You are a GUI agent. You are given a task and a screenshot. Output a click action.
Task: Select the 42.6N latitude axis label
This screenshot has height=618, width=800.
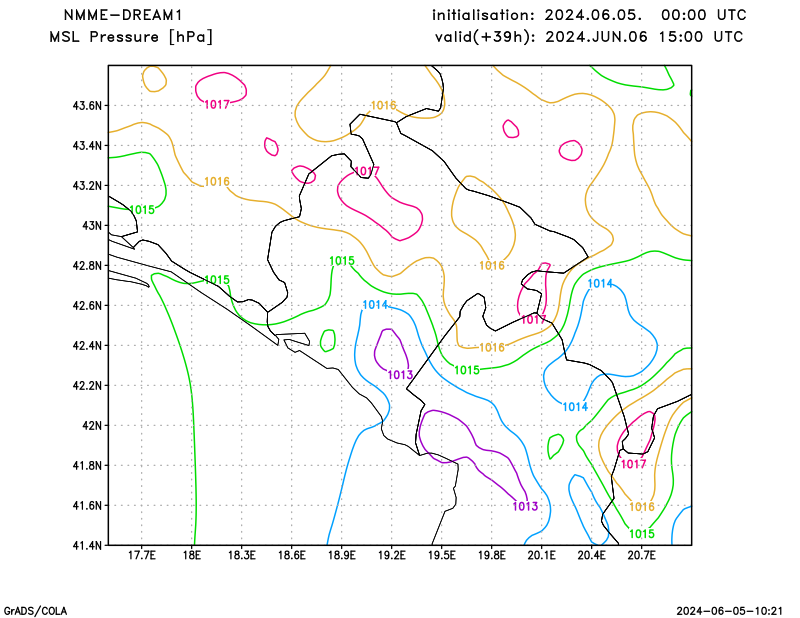87,306
